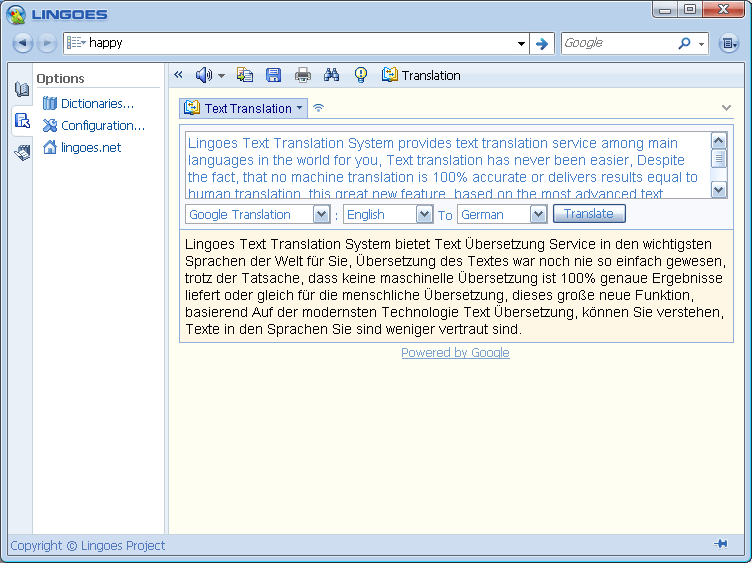The height and width of the screenshot is (563, 752).
Task: Click the copy icon in toolbar
Action: point(245,75)
